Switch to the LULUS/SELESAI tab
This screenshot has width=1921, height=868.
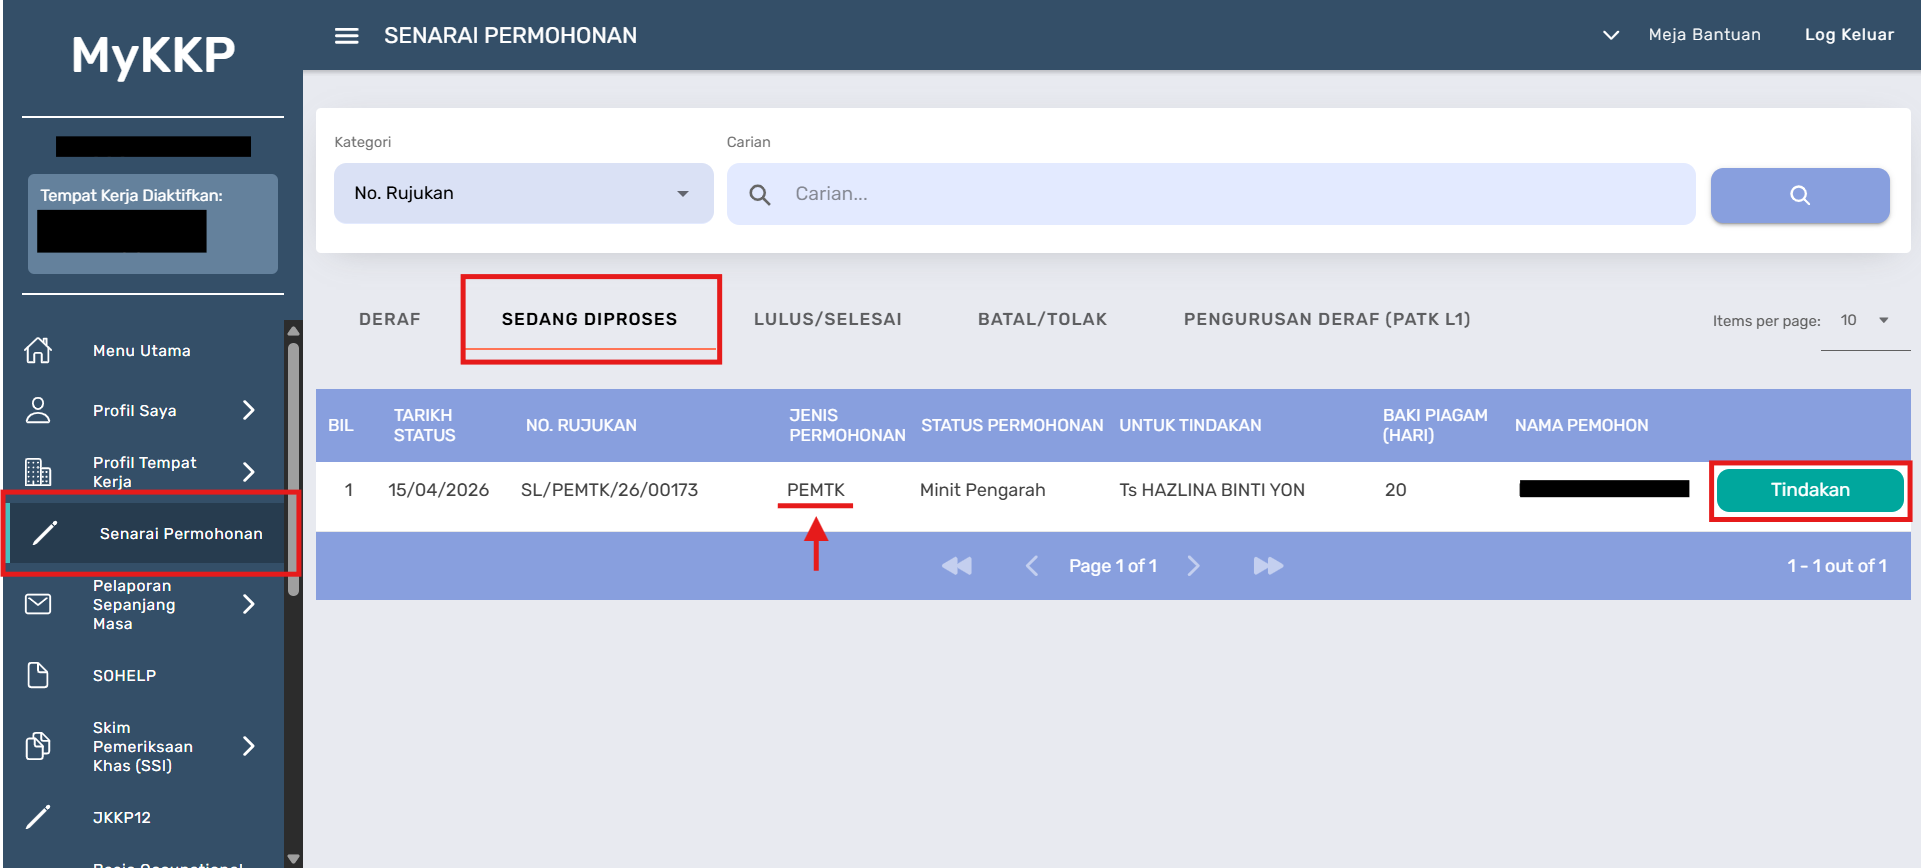point(827,319)
